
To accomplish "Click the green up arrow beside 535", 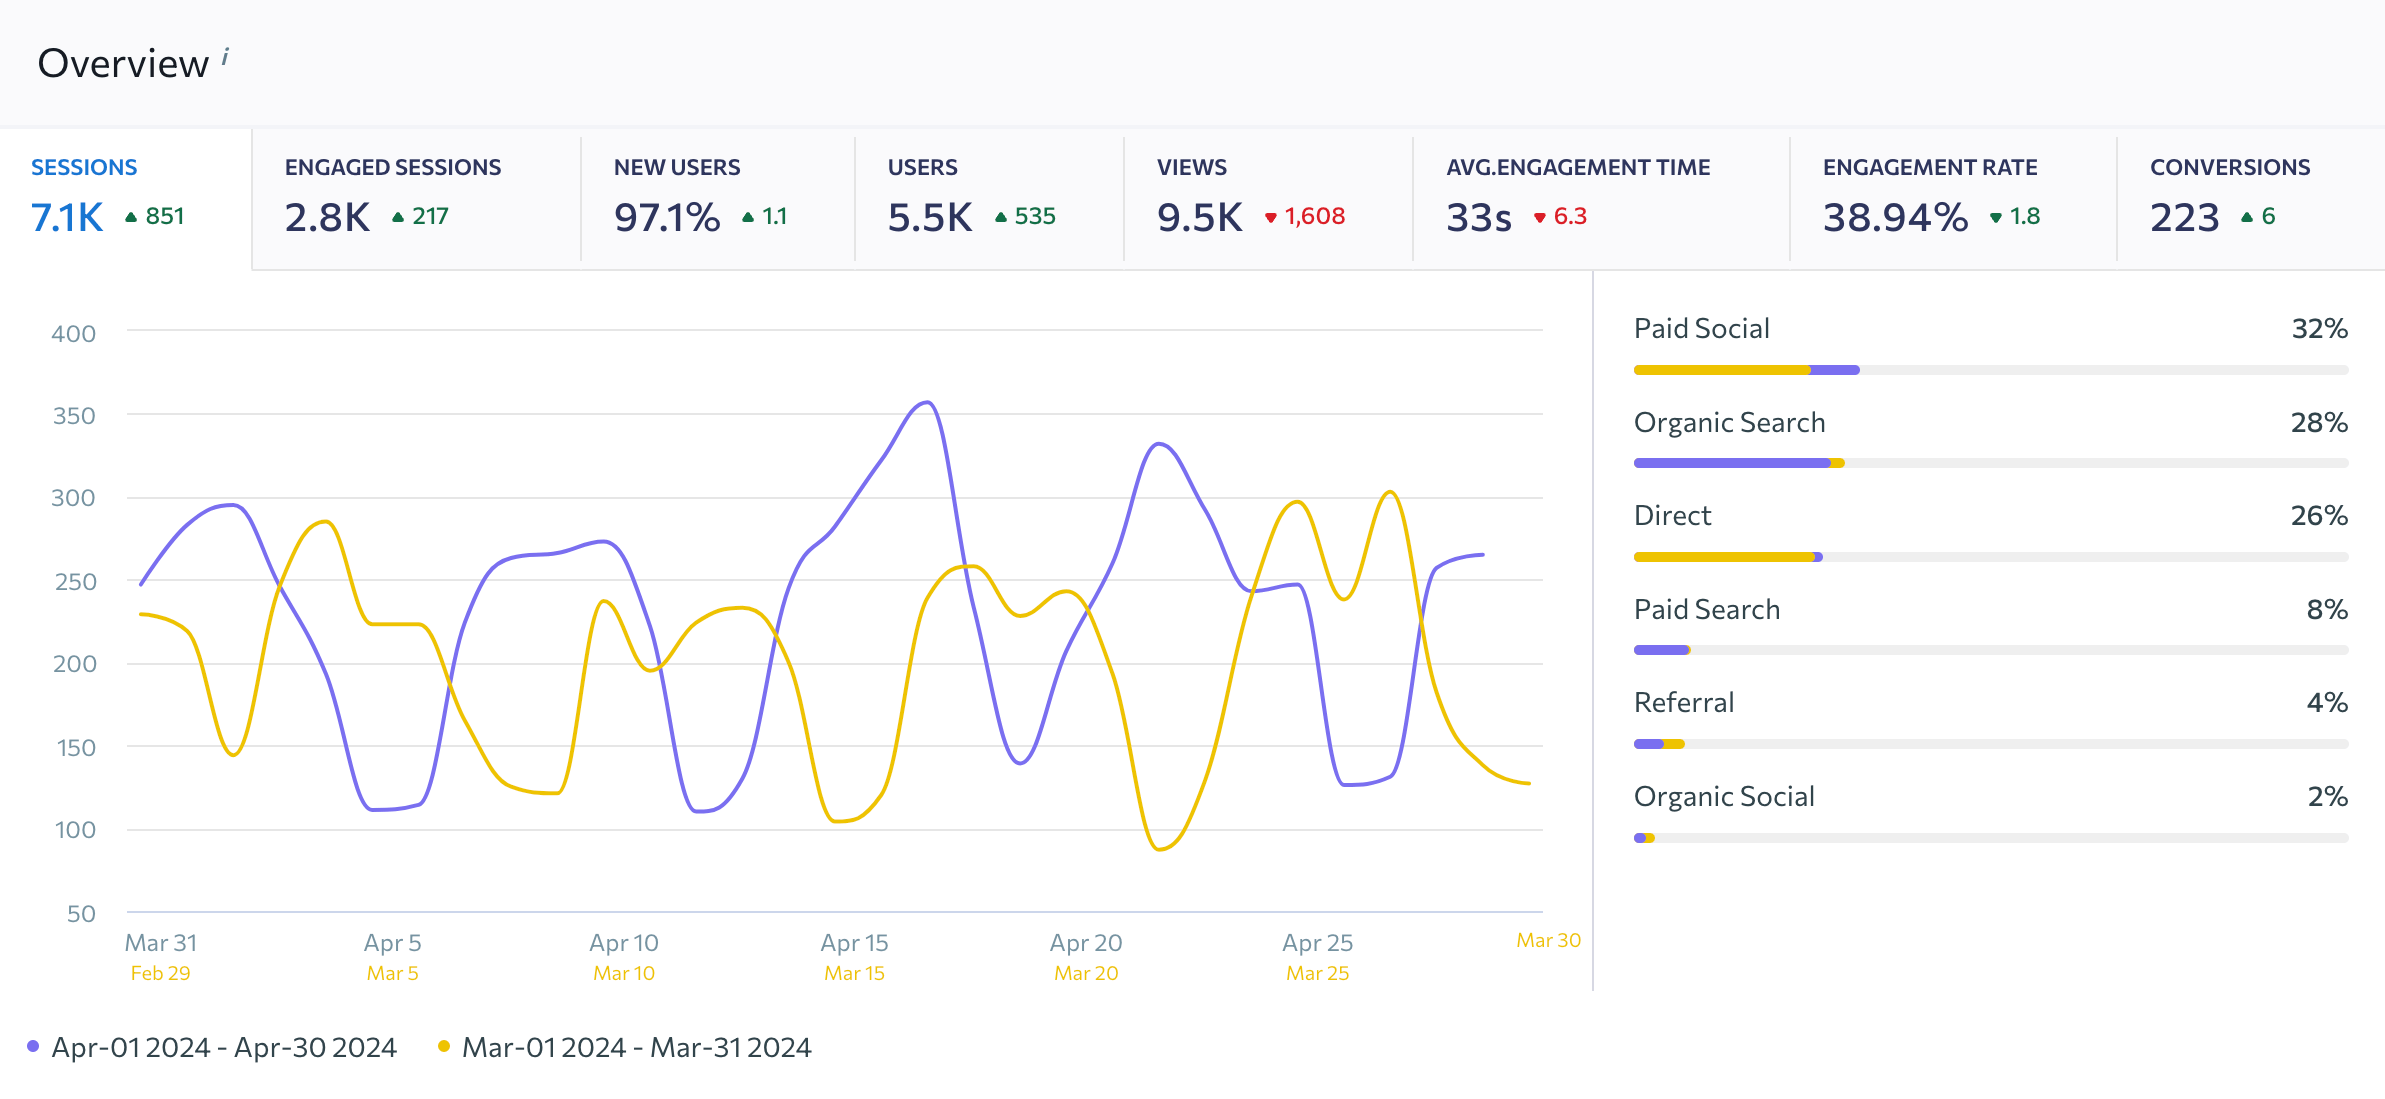I will point(1001,217).
